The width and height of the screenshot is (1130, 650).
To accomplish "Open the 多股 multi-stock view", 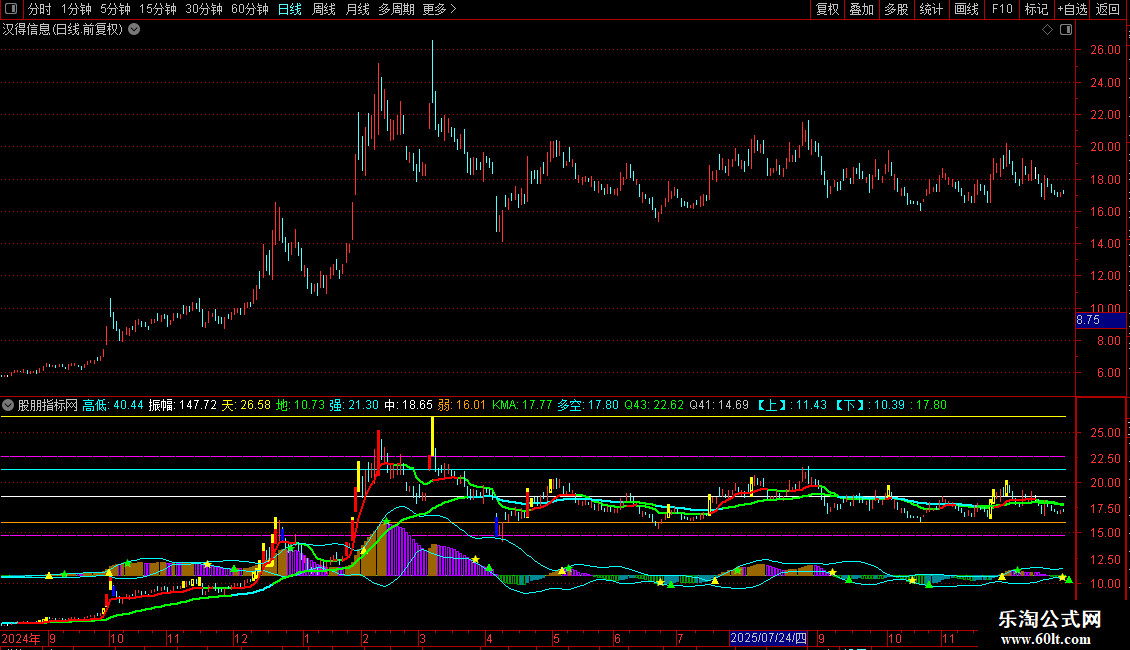I will 896,9.
